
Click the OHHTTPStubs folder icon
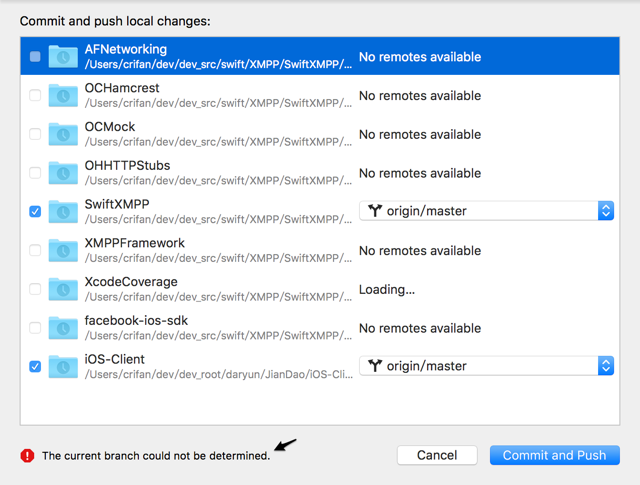tap(63, 173)
